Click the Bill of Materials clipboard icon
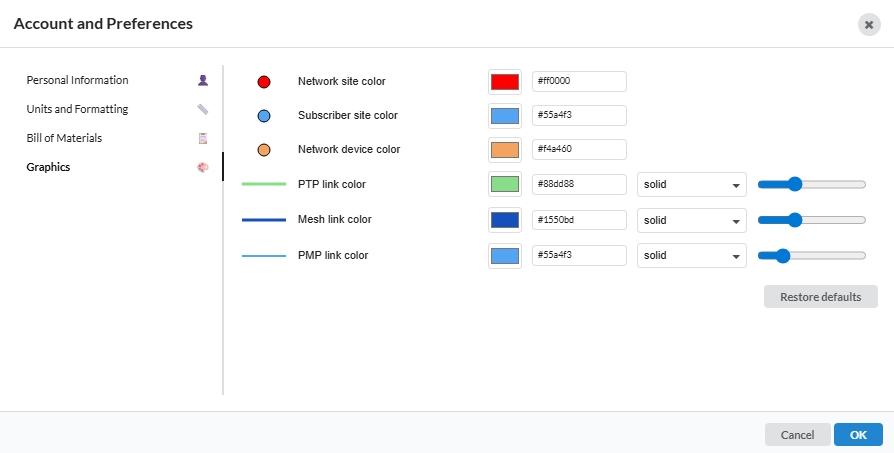Screen dimensions: 894x453 pos(203,138)
